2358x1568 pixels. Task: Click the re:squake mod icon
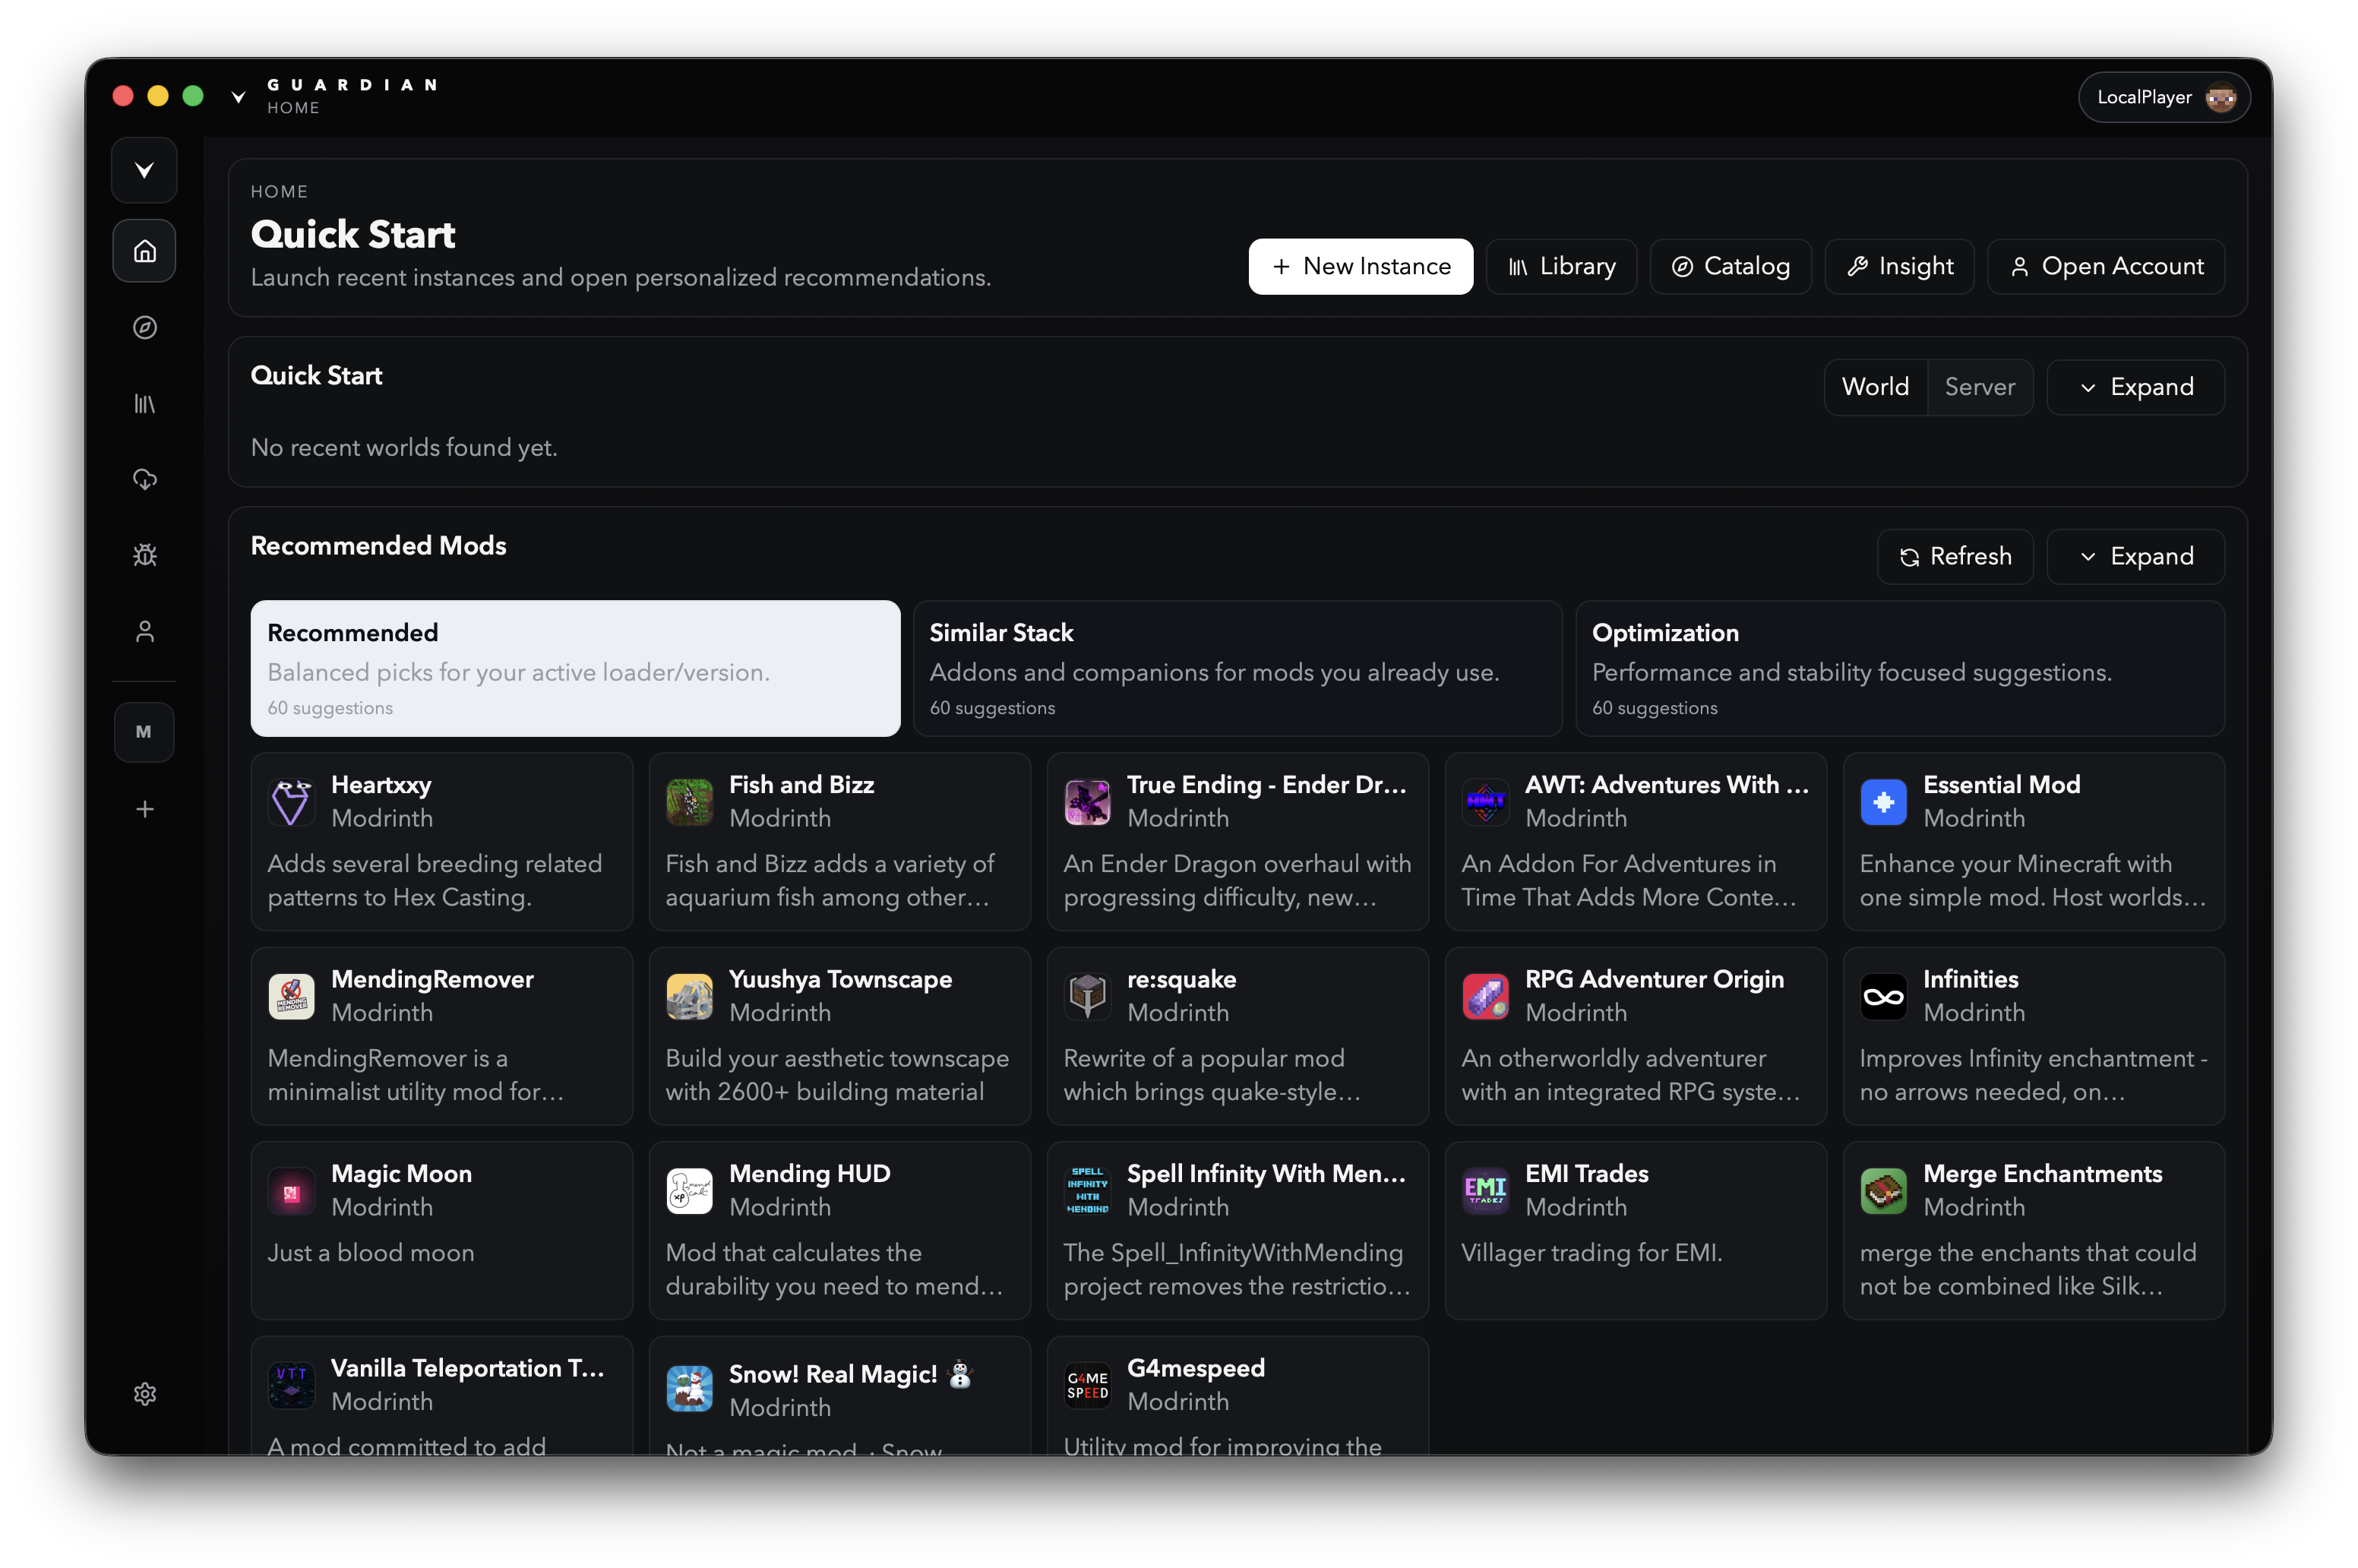pyautogui.click(x=1087, y=997)
